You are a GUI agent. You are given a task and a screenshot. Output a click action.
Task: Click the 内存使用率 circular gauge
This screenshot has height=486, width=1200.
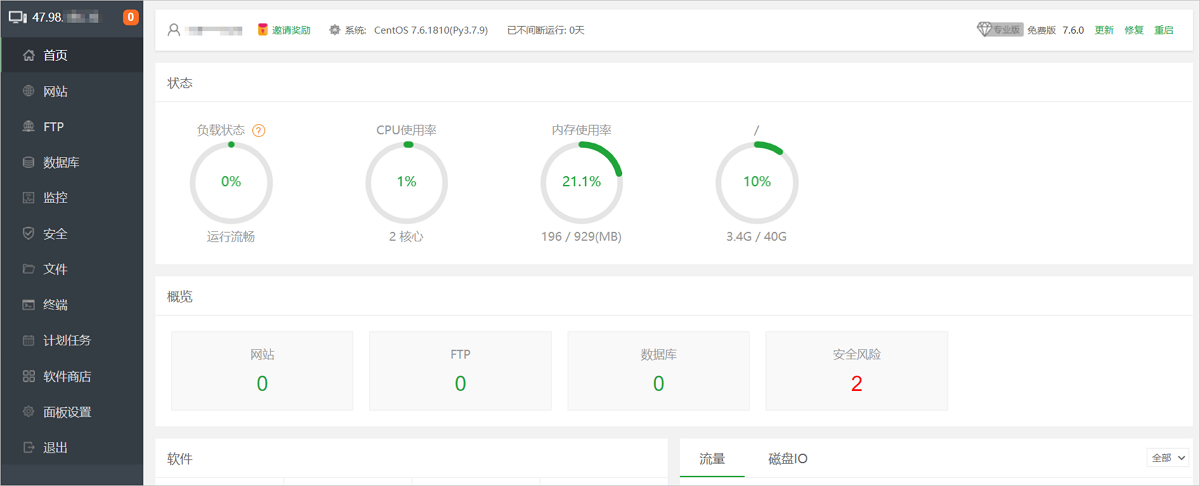tap(581, 181)
